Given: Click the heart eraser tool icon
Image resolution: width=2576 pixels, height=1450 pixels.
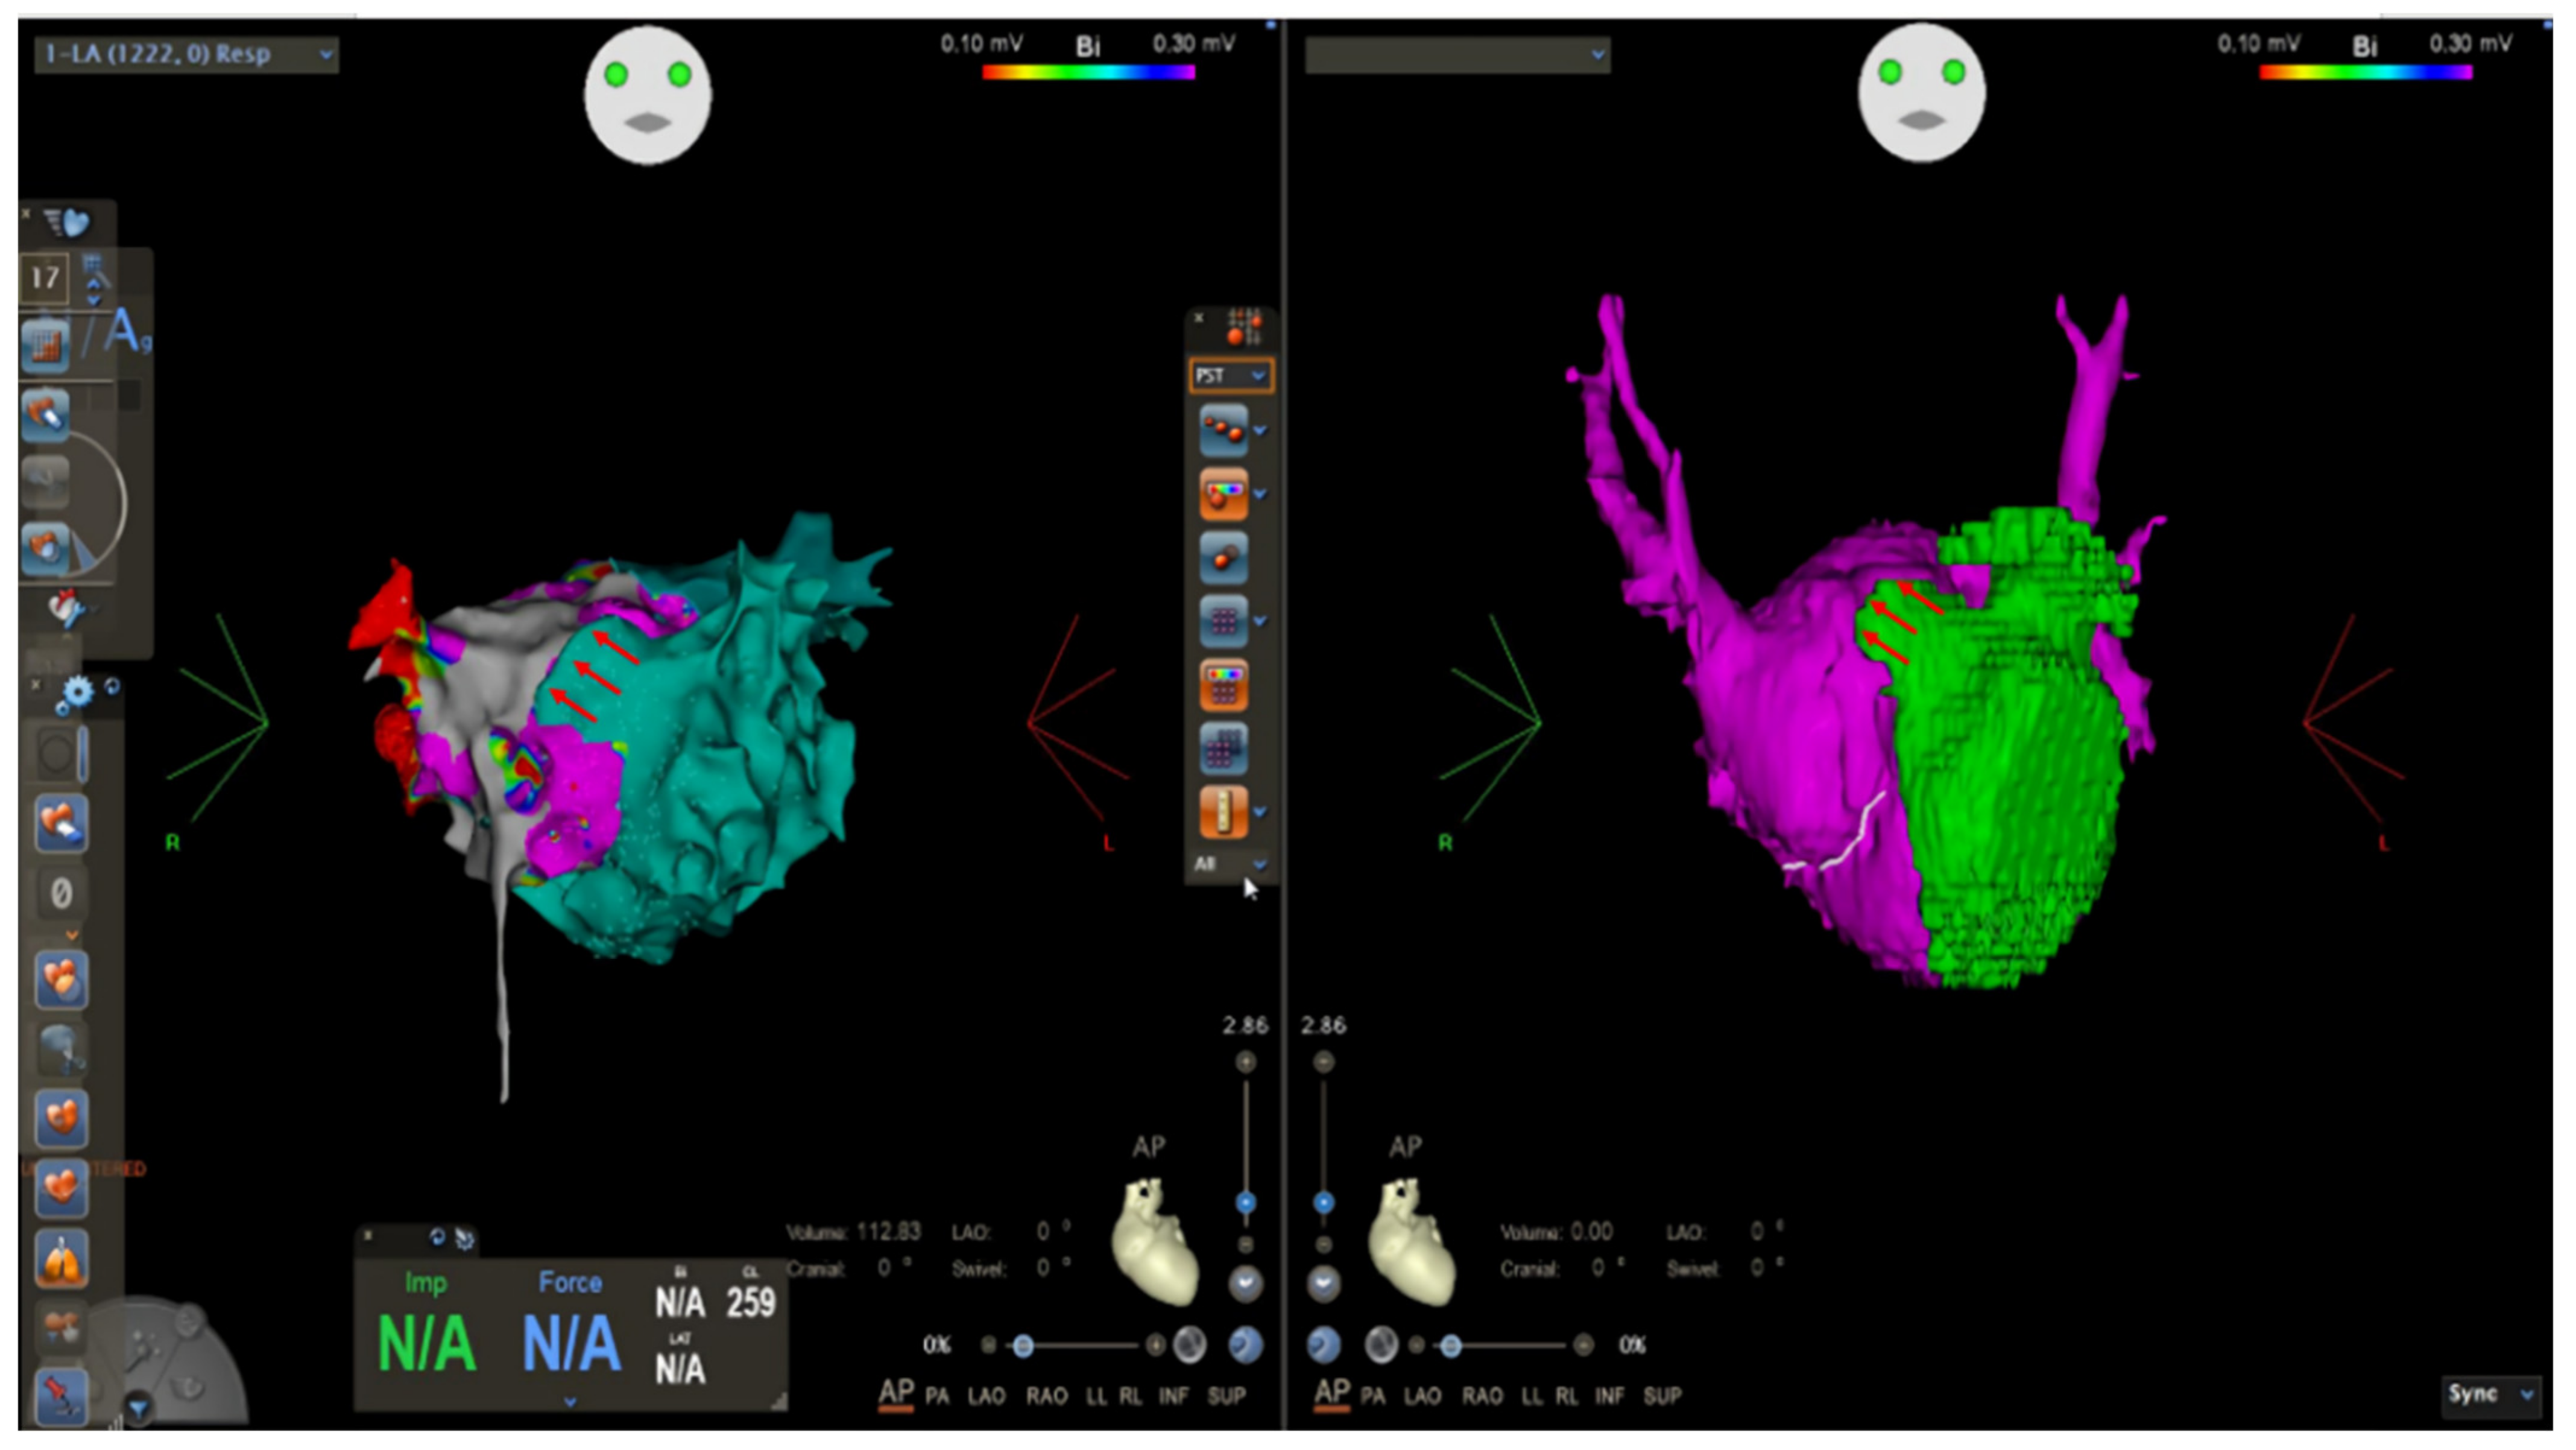Looking at the screenshot, I should tap(61, 823).
